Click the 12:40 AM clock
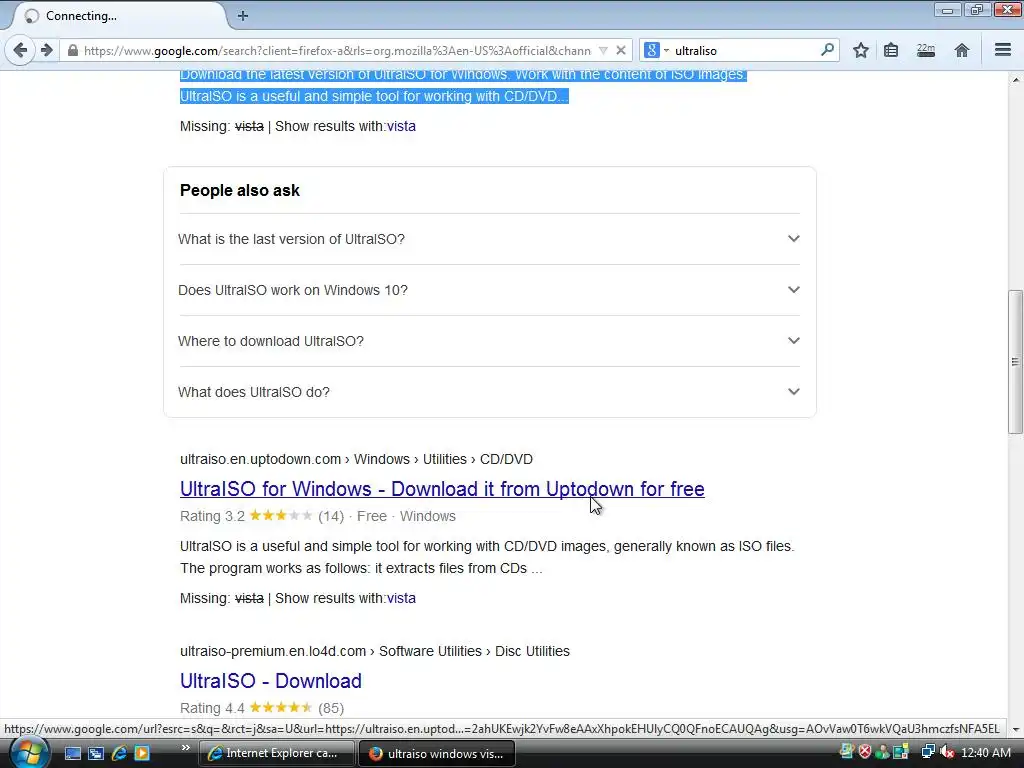Viewport: 1024px width, 768px height. click(x=985, y=753)
